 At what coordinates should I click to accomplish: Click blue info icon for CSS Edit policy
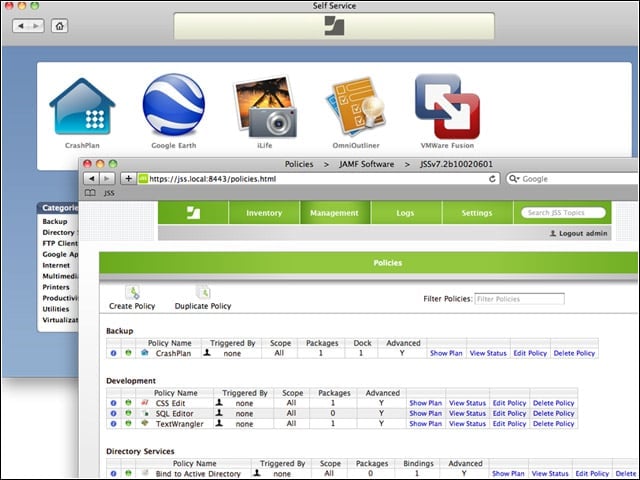click(x=113, y=403)
